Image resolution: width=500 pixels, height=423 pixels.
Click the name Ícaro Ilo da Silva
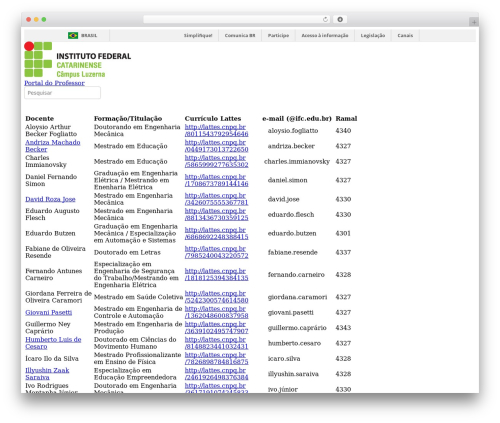coord(52,359)
